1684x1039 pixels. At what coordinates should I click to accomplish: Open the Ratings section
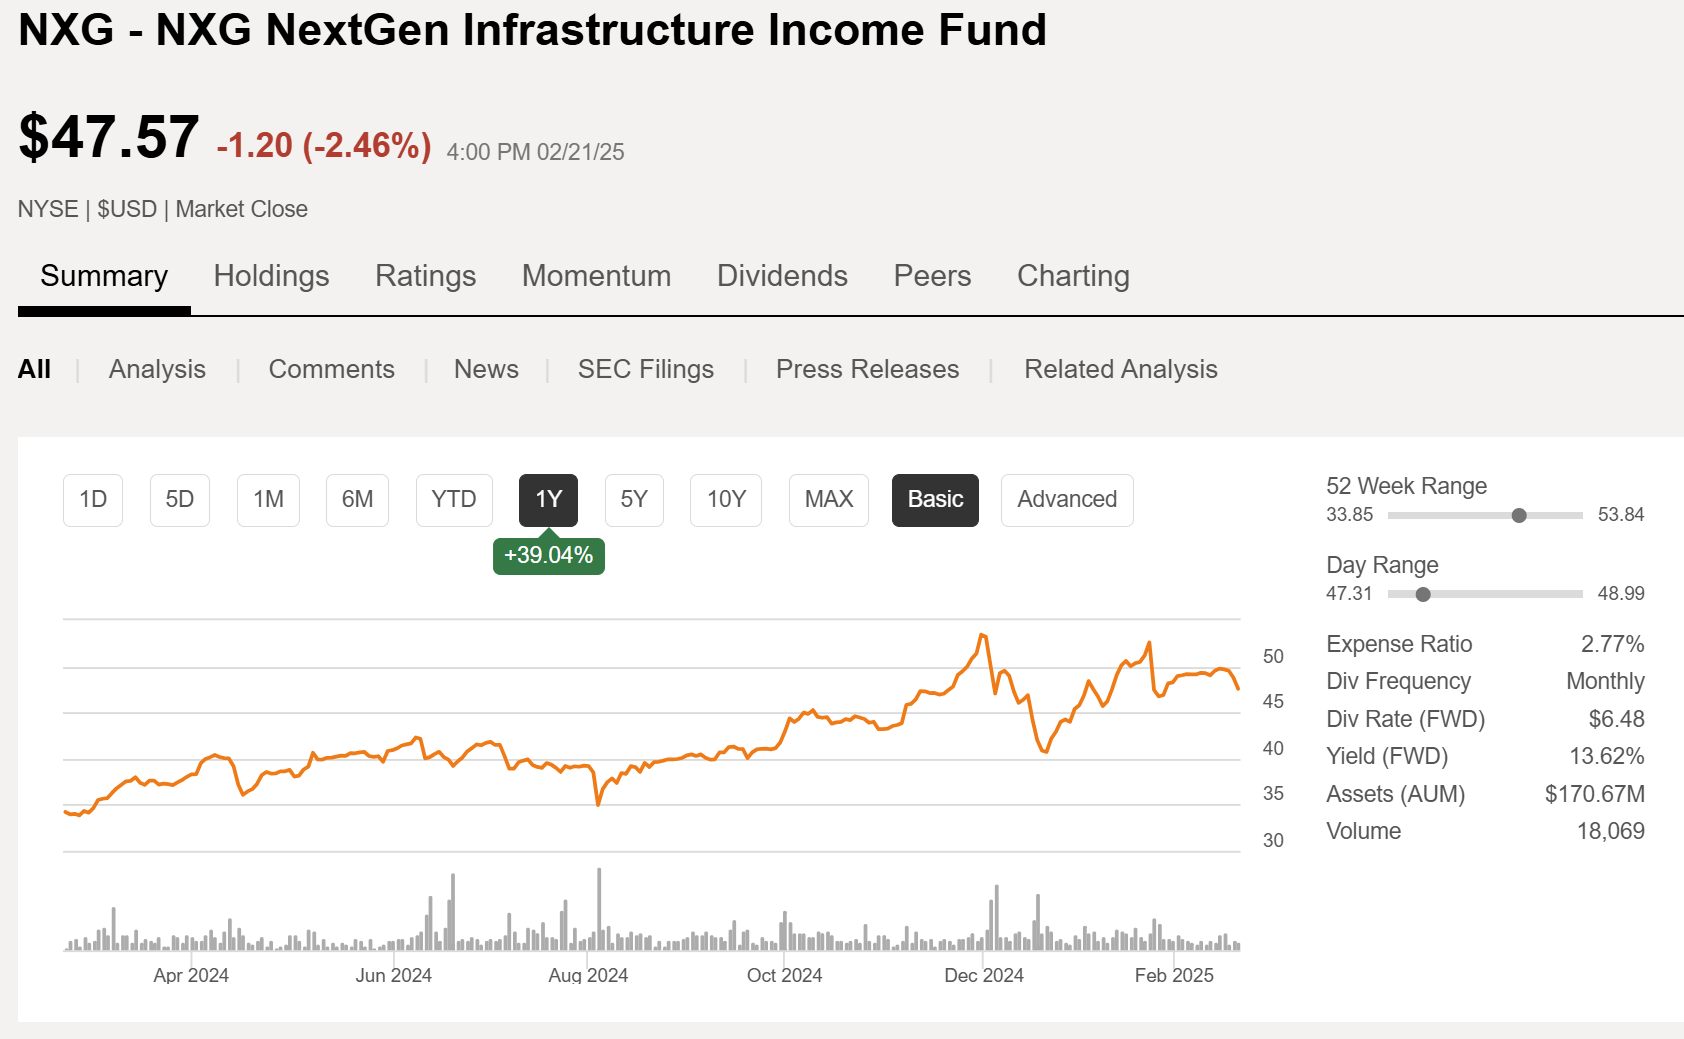tap(425, 276)
